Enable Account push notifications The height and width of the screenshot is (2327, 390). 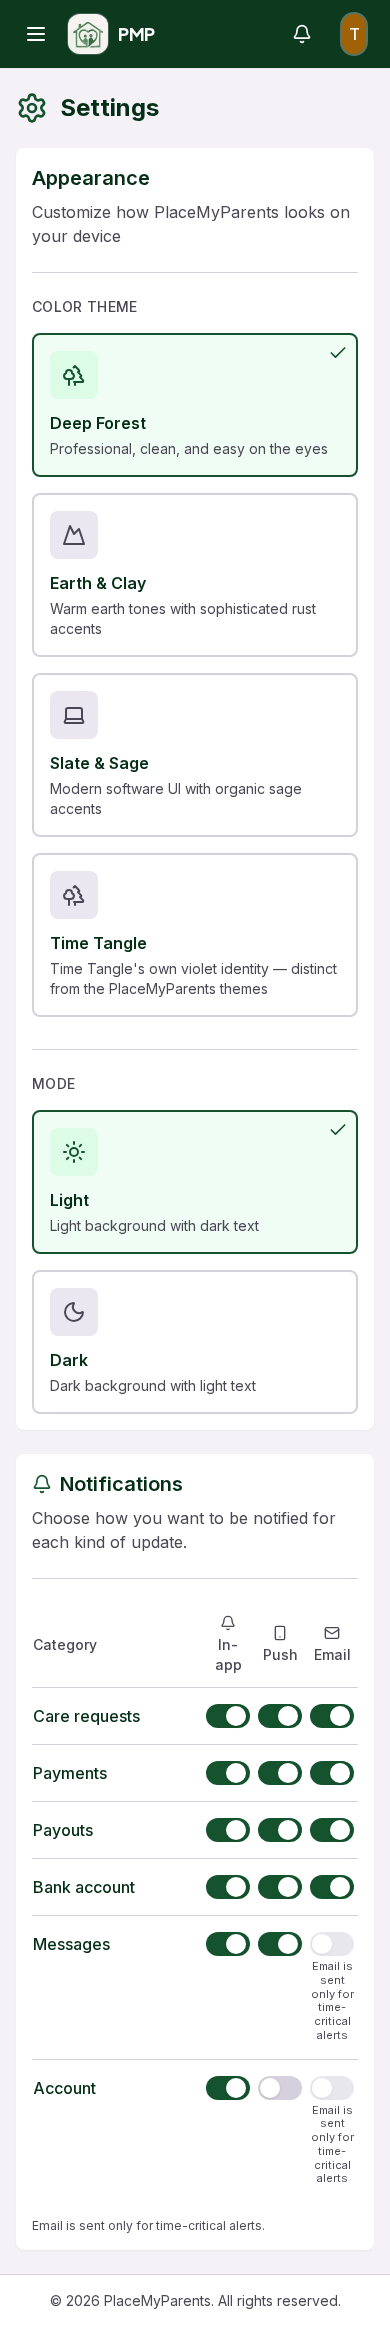(280, 2088)
